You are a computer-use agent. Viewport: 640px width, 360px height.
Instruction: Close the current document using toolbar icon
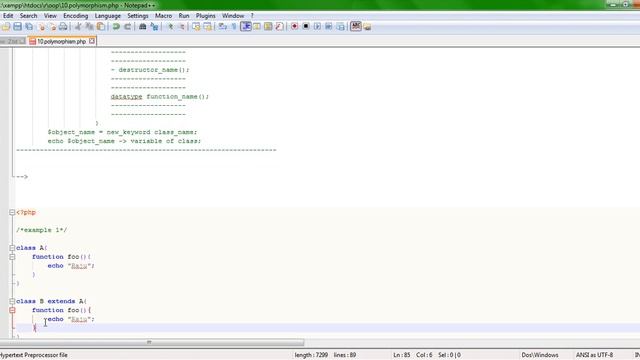[41, 27]
